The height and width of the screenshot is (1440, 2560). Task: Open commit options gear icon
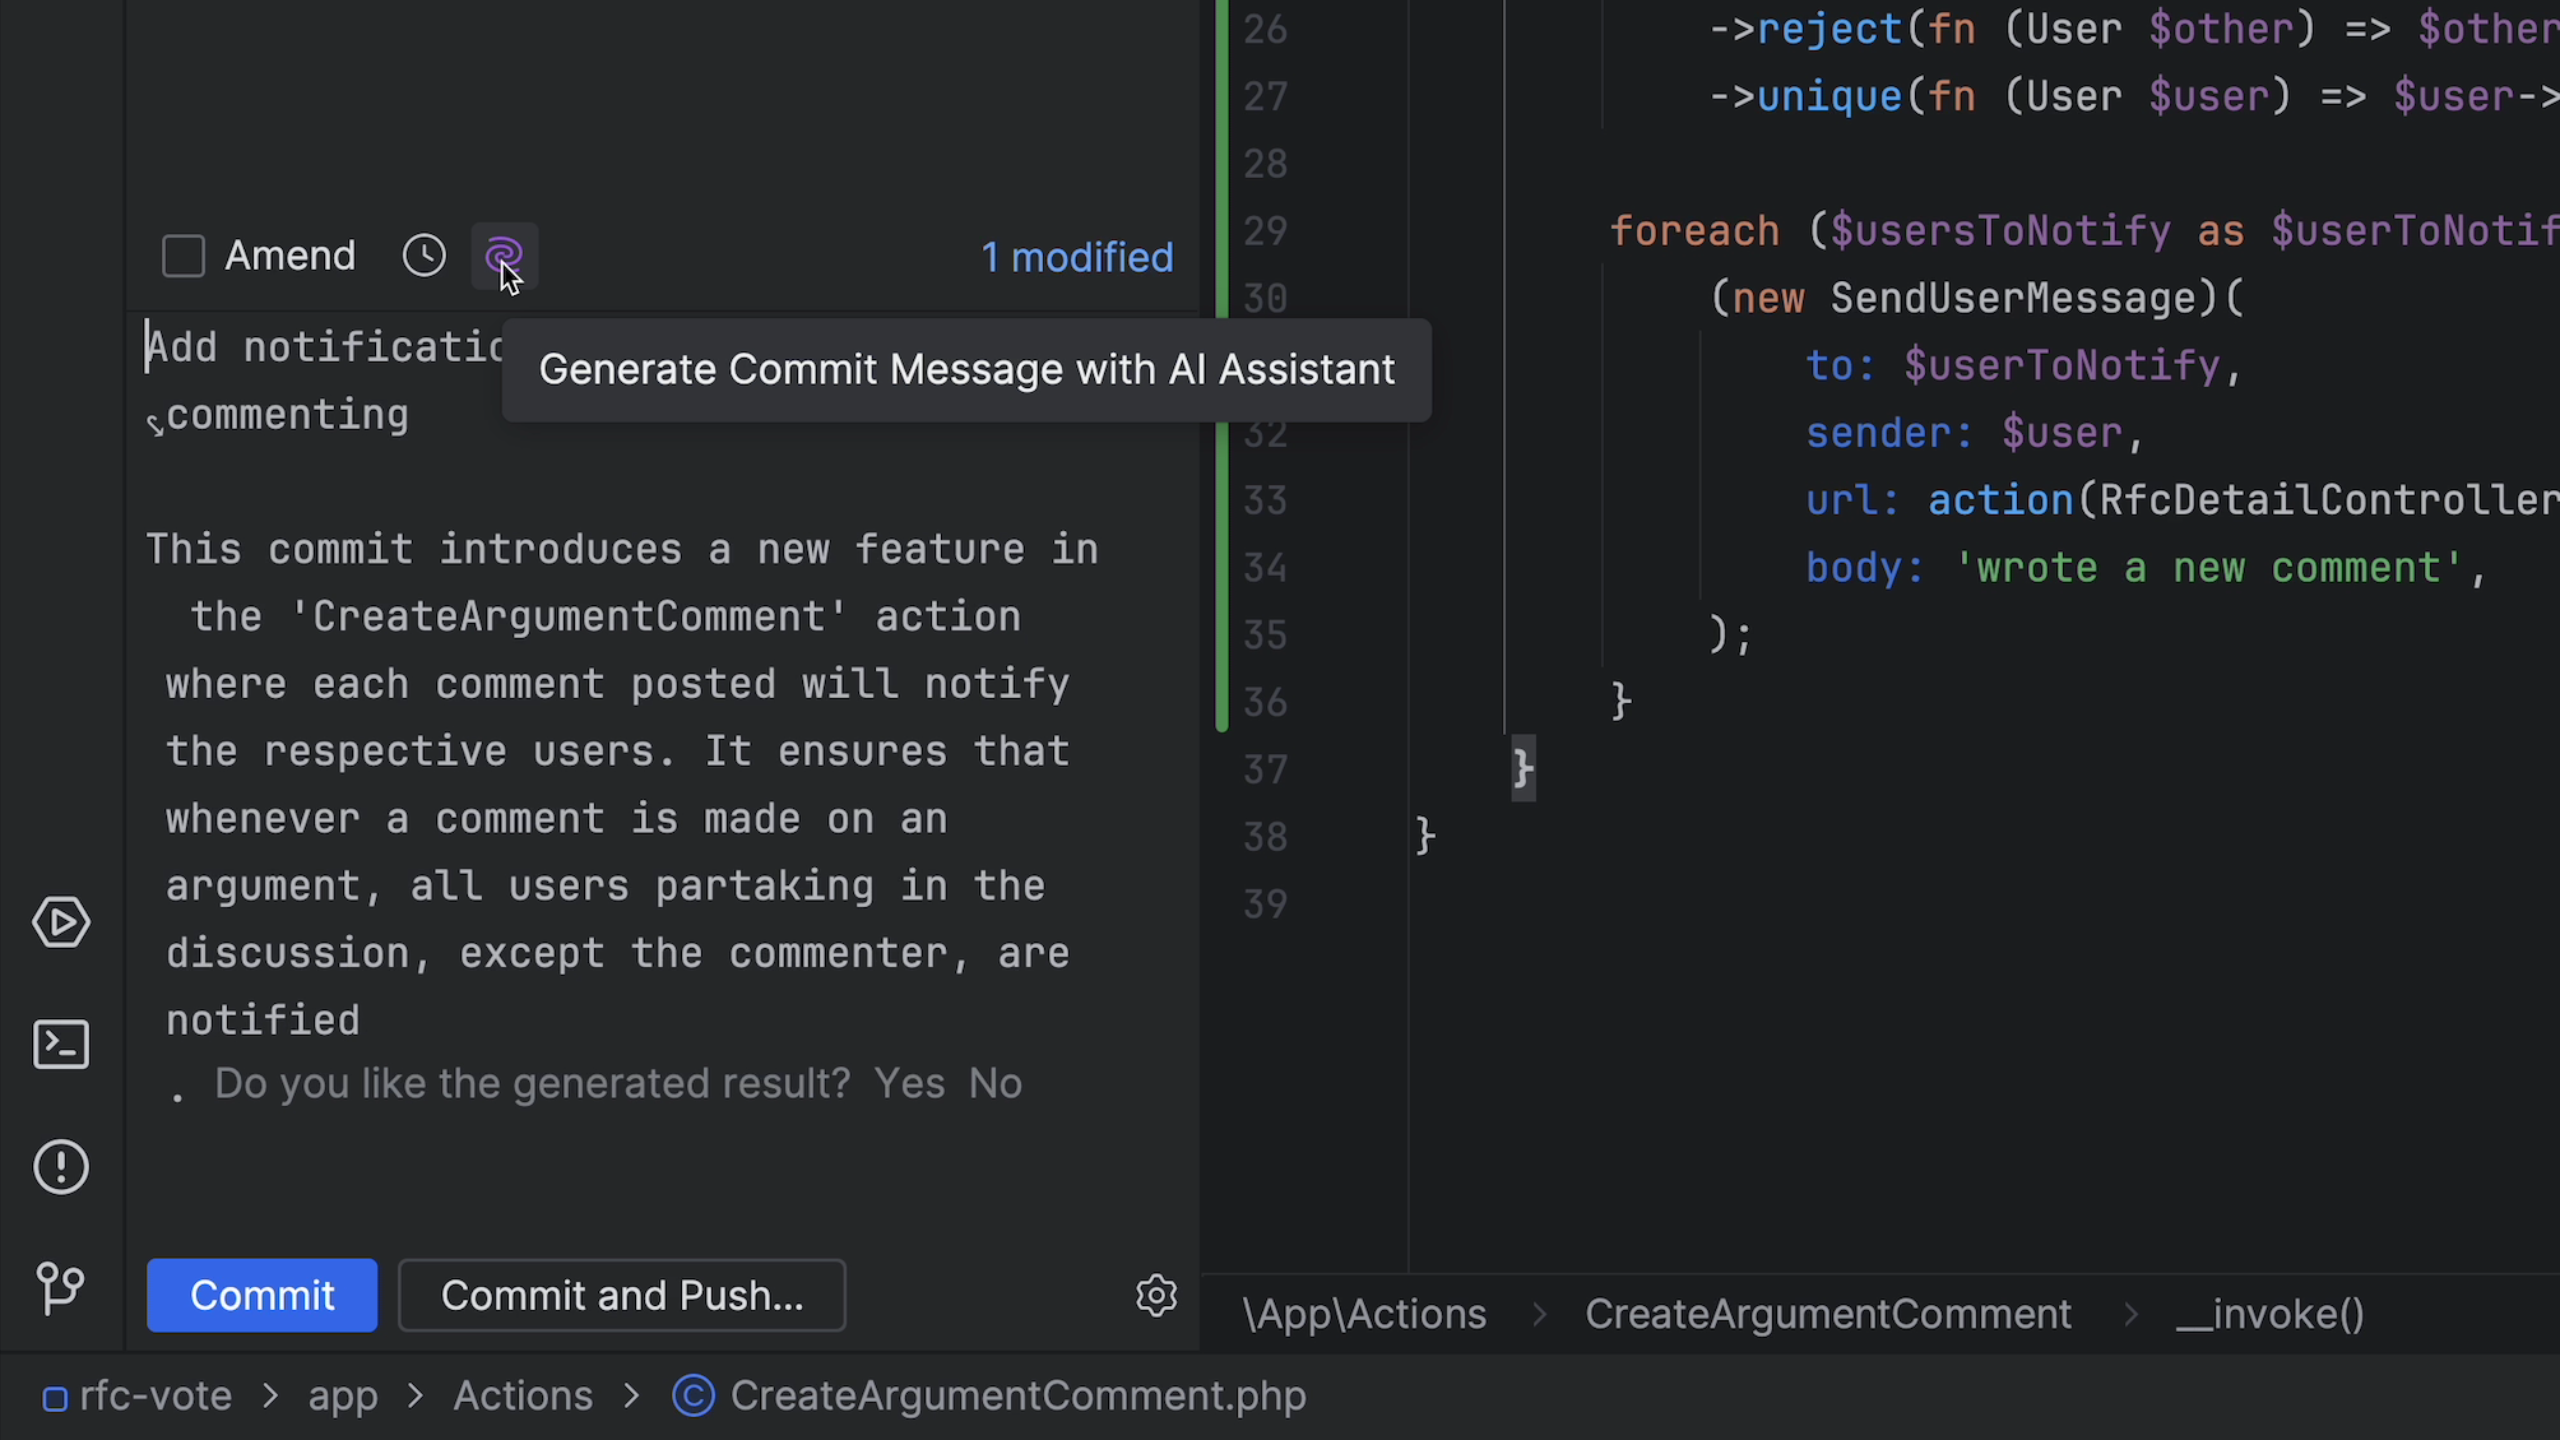[1156, 1295]
